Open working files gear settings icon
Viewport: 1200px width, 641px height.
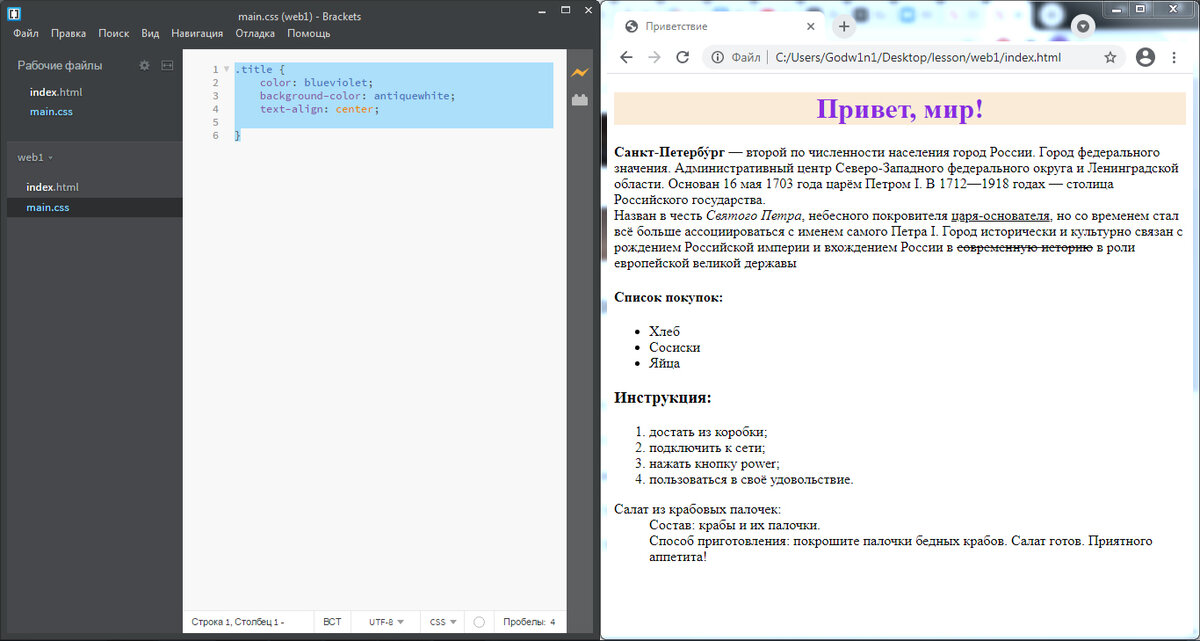[144, 65]
